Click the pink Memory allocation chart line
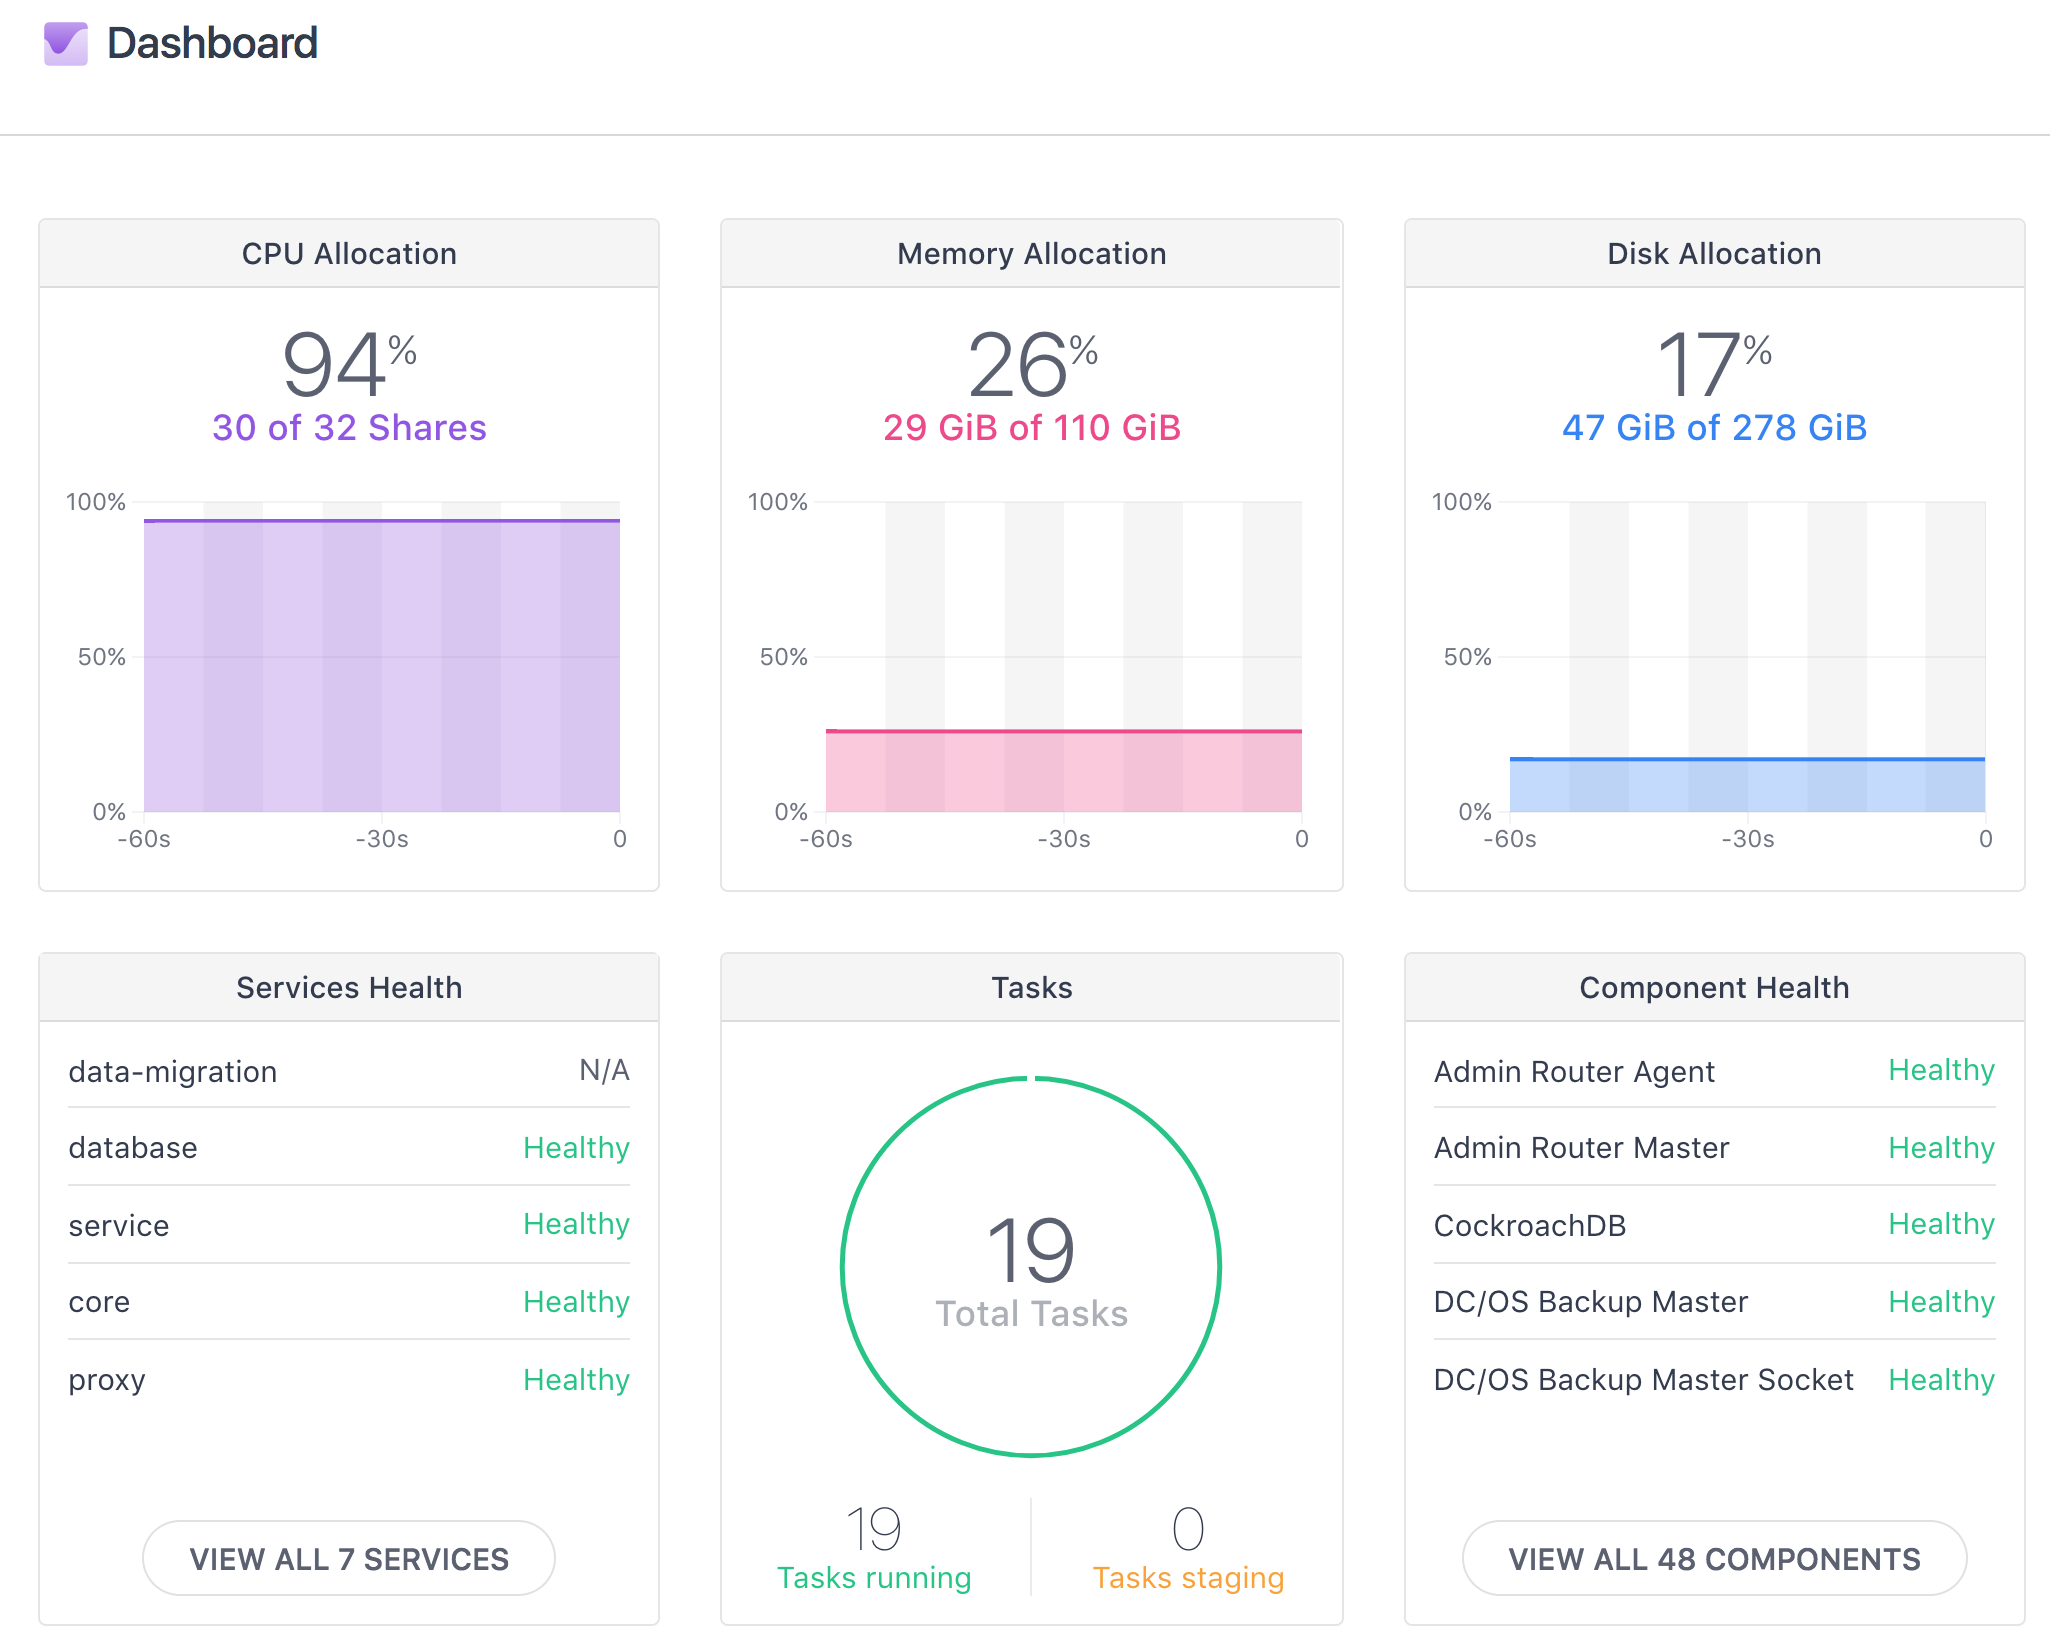This screenshot has height=1640, width=2050. tap(1063, 731)
